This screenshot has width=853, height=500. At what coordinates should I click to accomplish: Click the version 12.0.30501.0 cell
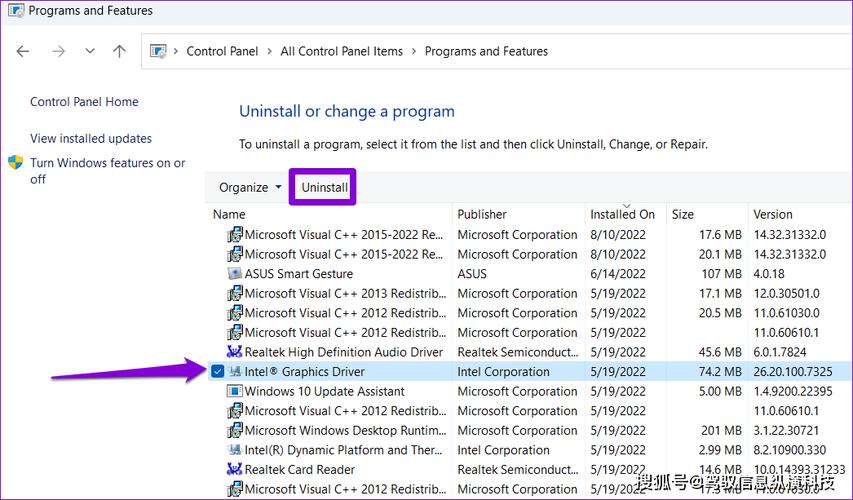click(x=786, y=293)
